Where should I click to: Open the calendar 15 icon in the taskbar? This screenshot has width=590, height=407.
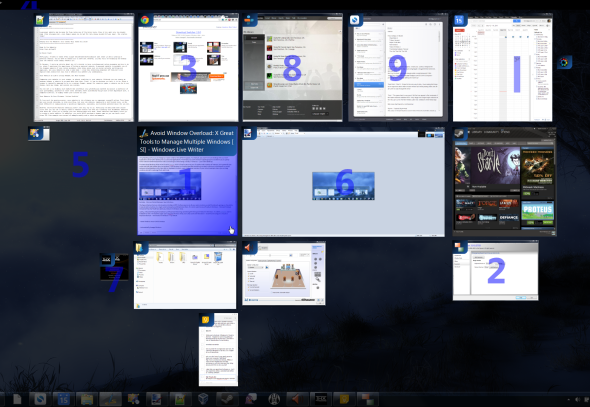[x=64, y=399]
